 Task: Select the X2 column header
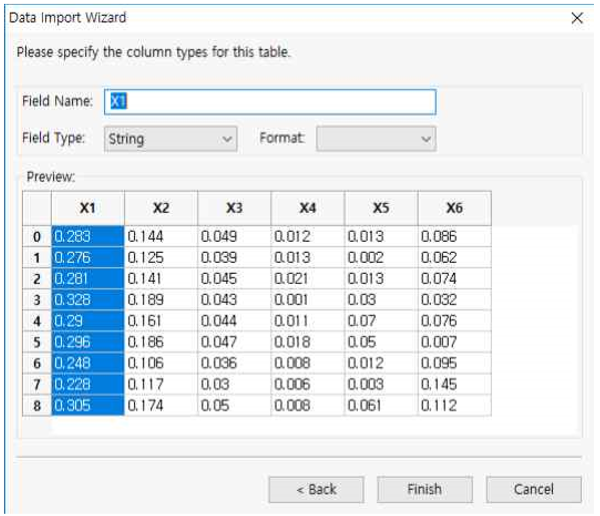coord(161,207)
